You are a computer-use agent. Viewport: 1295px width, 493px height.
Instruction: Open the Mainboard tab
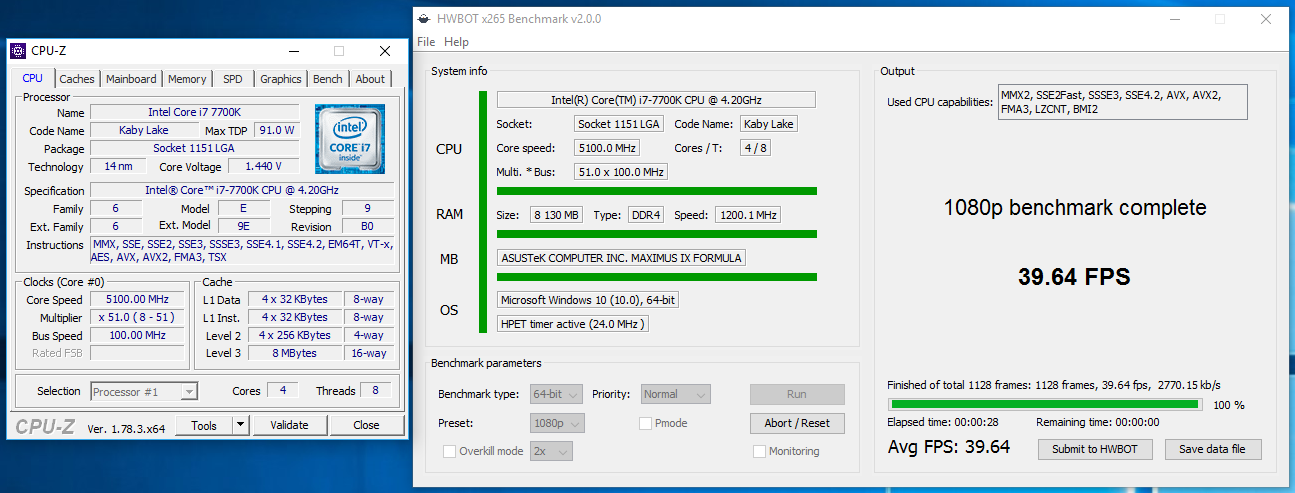click(x=131, y=79)
